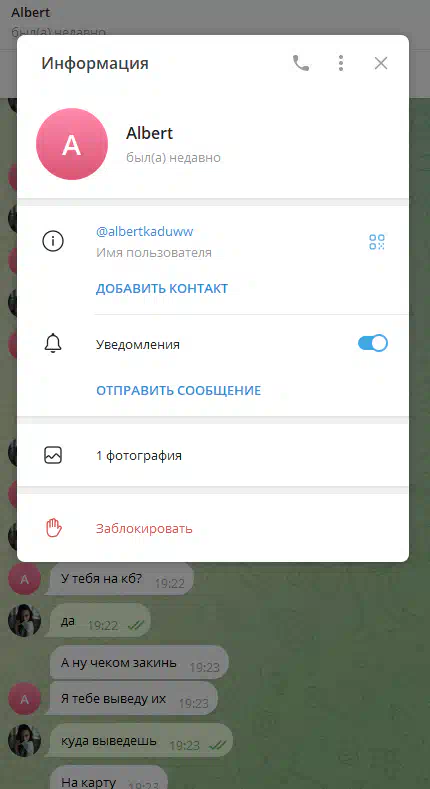Click the "А ну чеком закинь" message bubble

coord(139,663)
